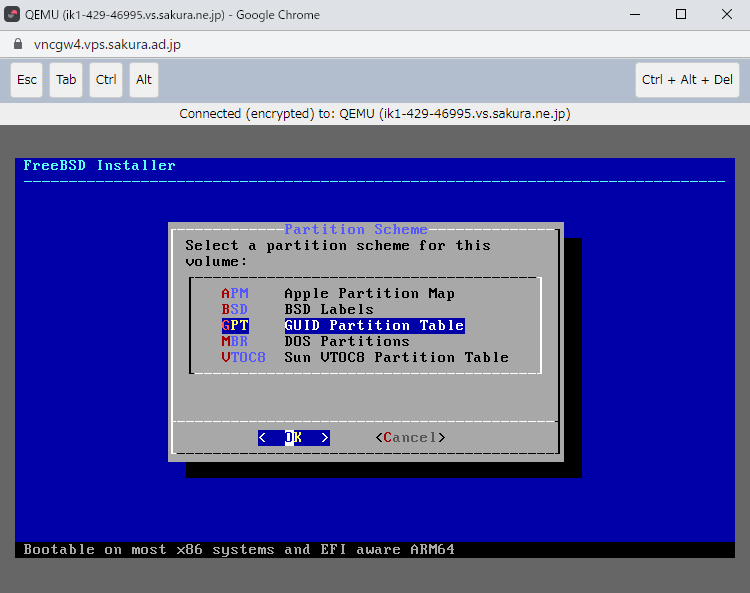750x593 pixels.
Task: Confirm with the OK button
Action: pos(293,437)
